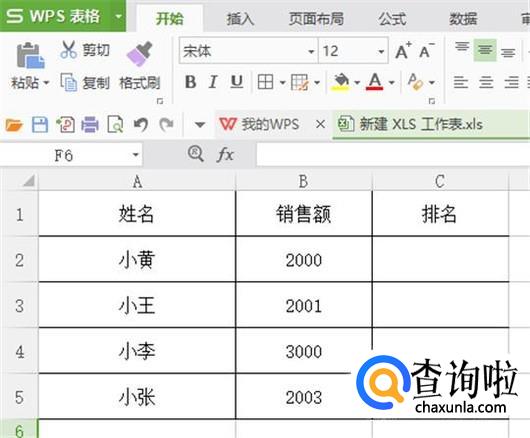The image size is (530, 438).
Task: Expand the font name dropdown
Action: coord(311,52)
